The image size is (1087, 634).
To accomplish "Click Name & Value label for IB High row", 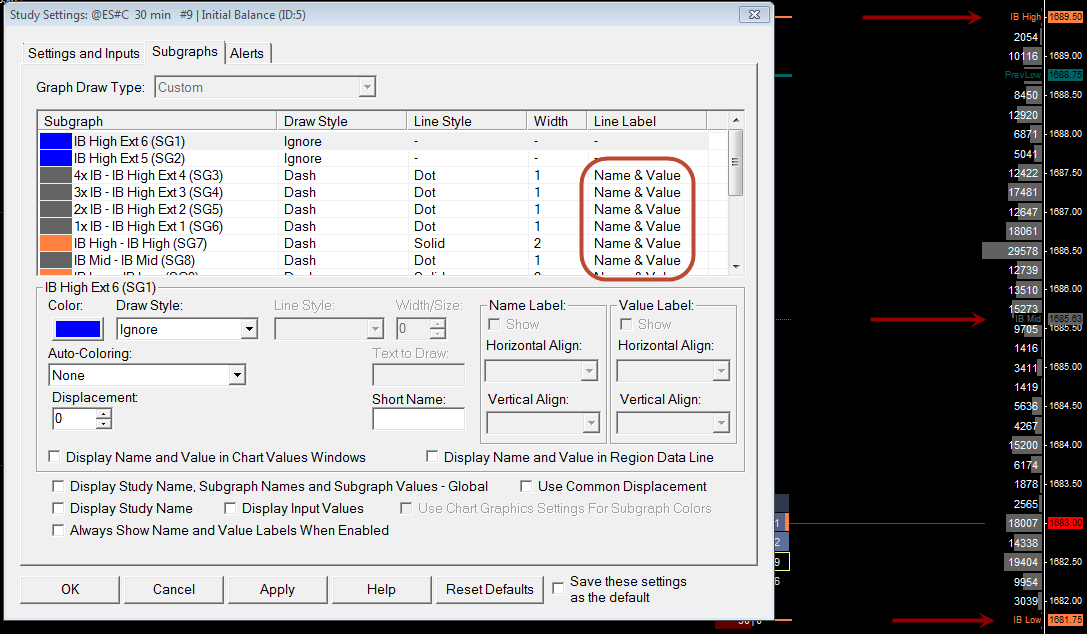I will [637, 243].
